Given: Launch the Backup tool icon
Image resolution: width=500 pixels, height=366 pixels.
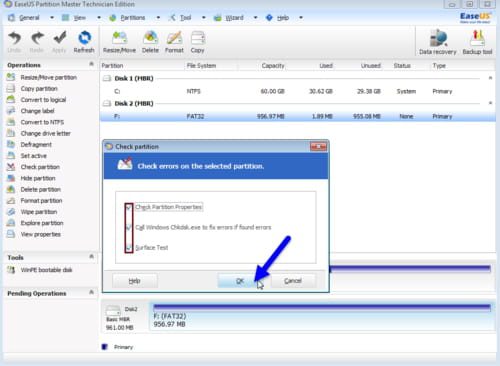Looking at the screenshot, I should pos(477,38).
